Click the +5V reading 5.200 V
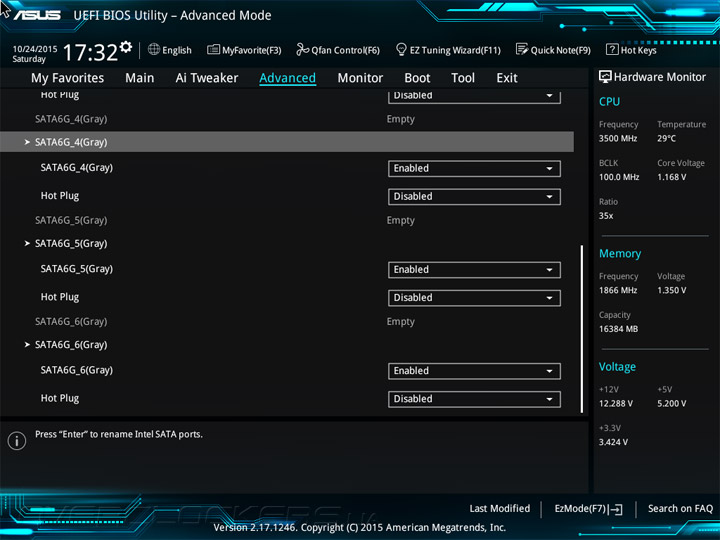This screenshot has height=540, width=720. pos(671,403)
